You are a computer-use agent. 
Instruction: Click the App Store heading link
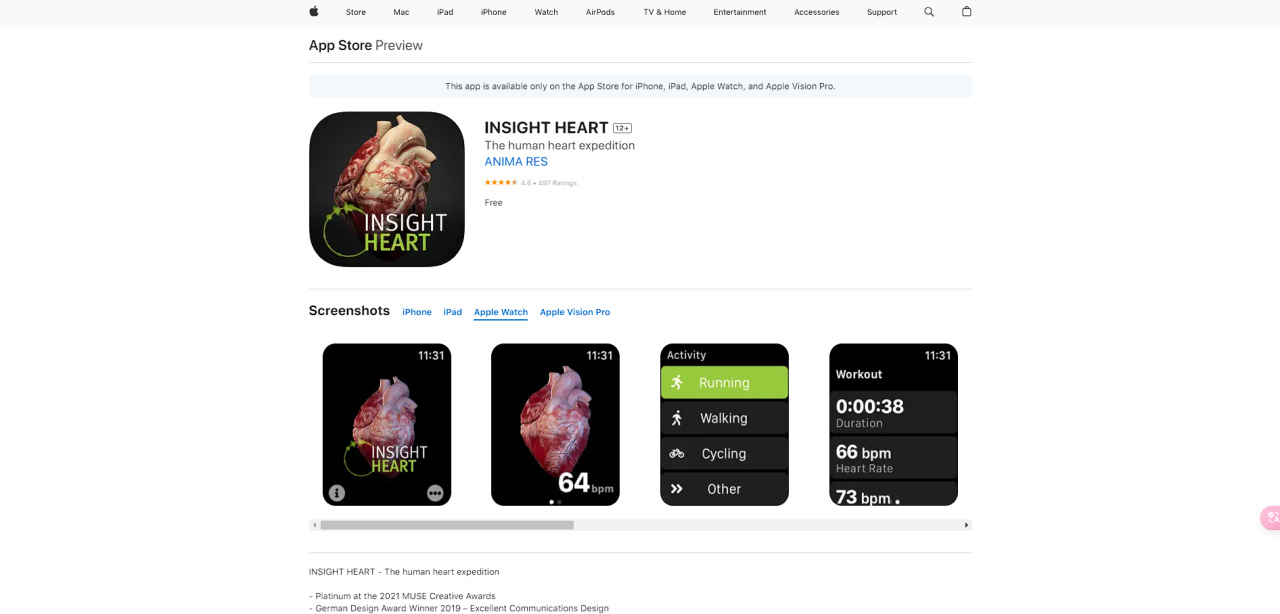click(340, 45)
